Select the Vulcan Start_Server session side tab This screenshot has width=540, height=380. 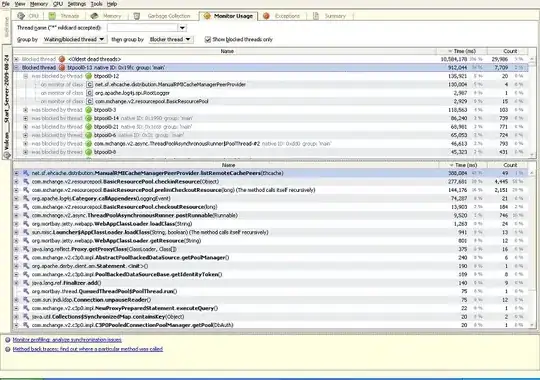pos(6,102)
